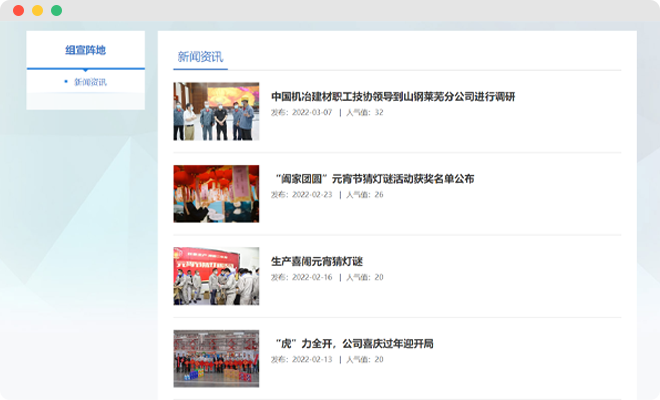660x400 pixels.
Task: Click the popularity value 26
Action: [379, 195]
